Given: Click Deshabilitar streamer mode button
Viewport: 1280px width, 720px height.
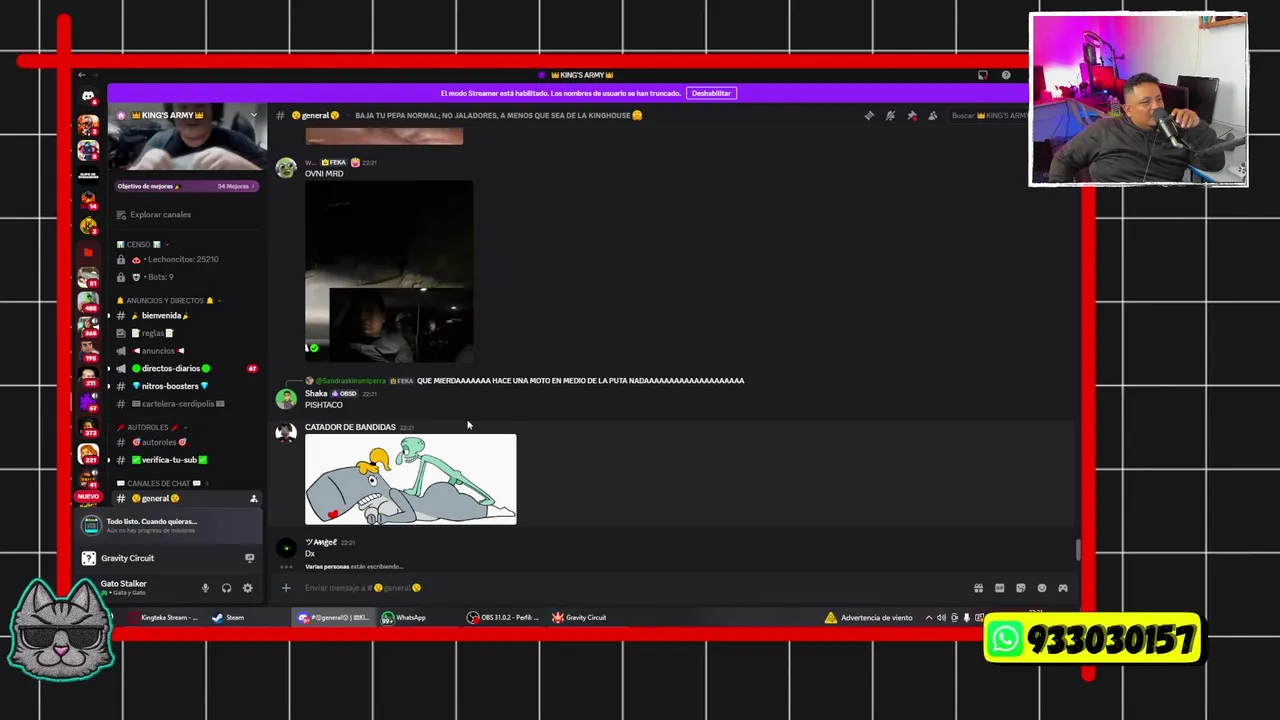Looking at the screenshot, I should tap(711, 93).
